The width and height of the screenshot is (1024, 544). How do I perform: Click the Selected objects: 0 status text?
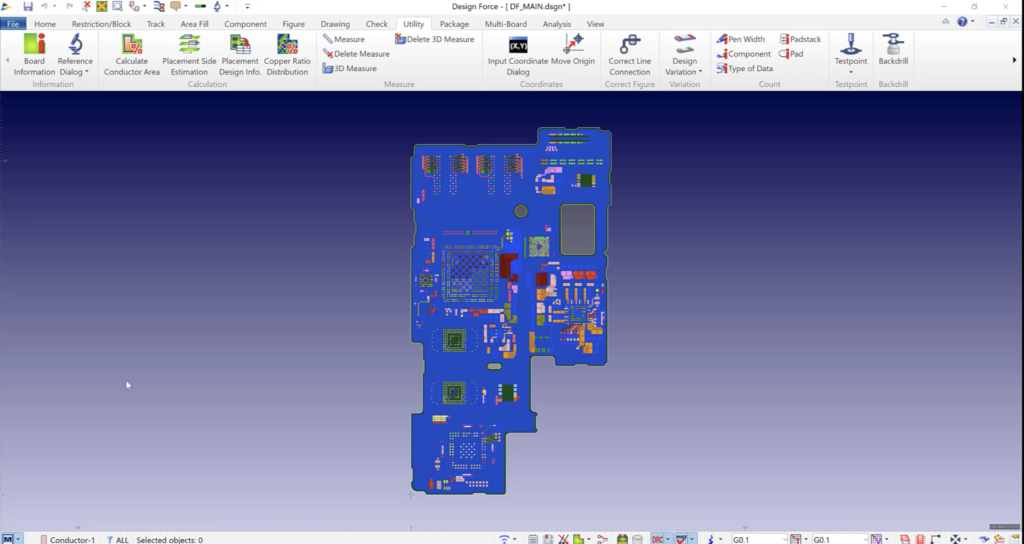170,540
